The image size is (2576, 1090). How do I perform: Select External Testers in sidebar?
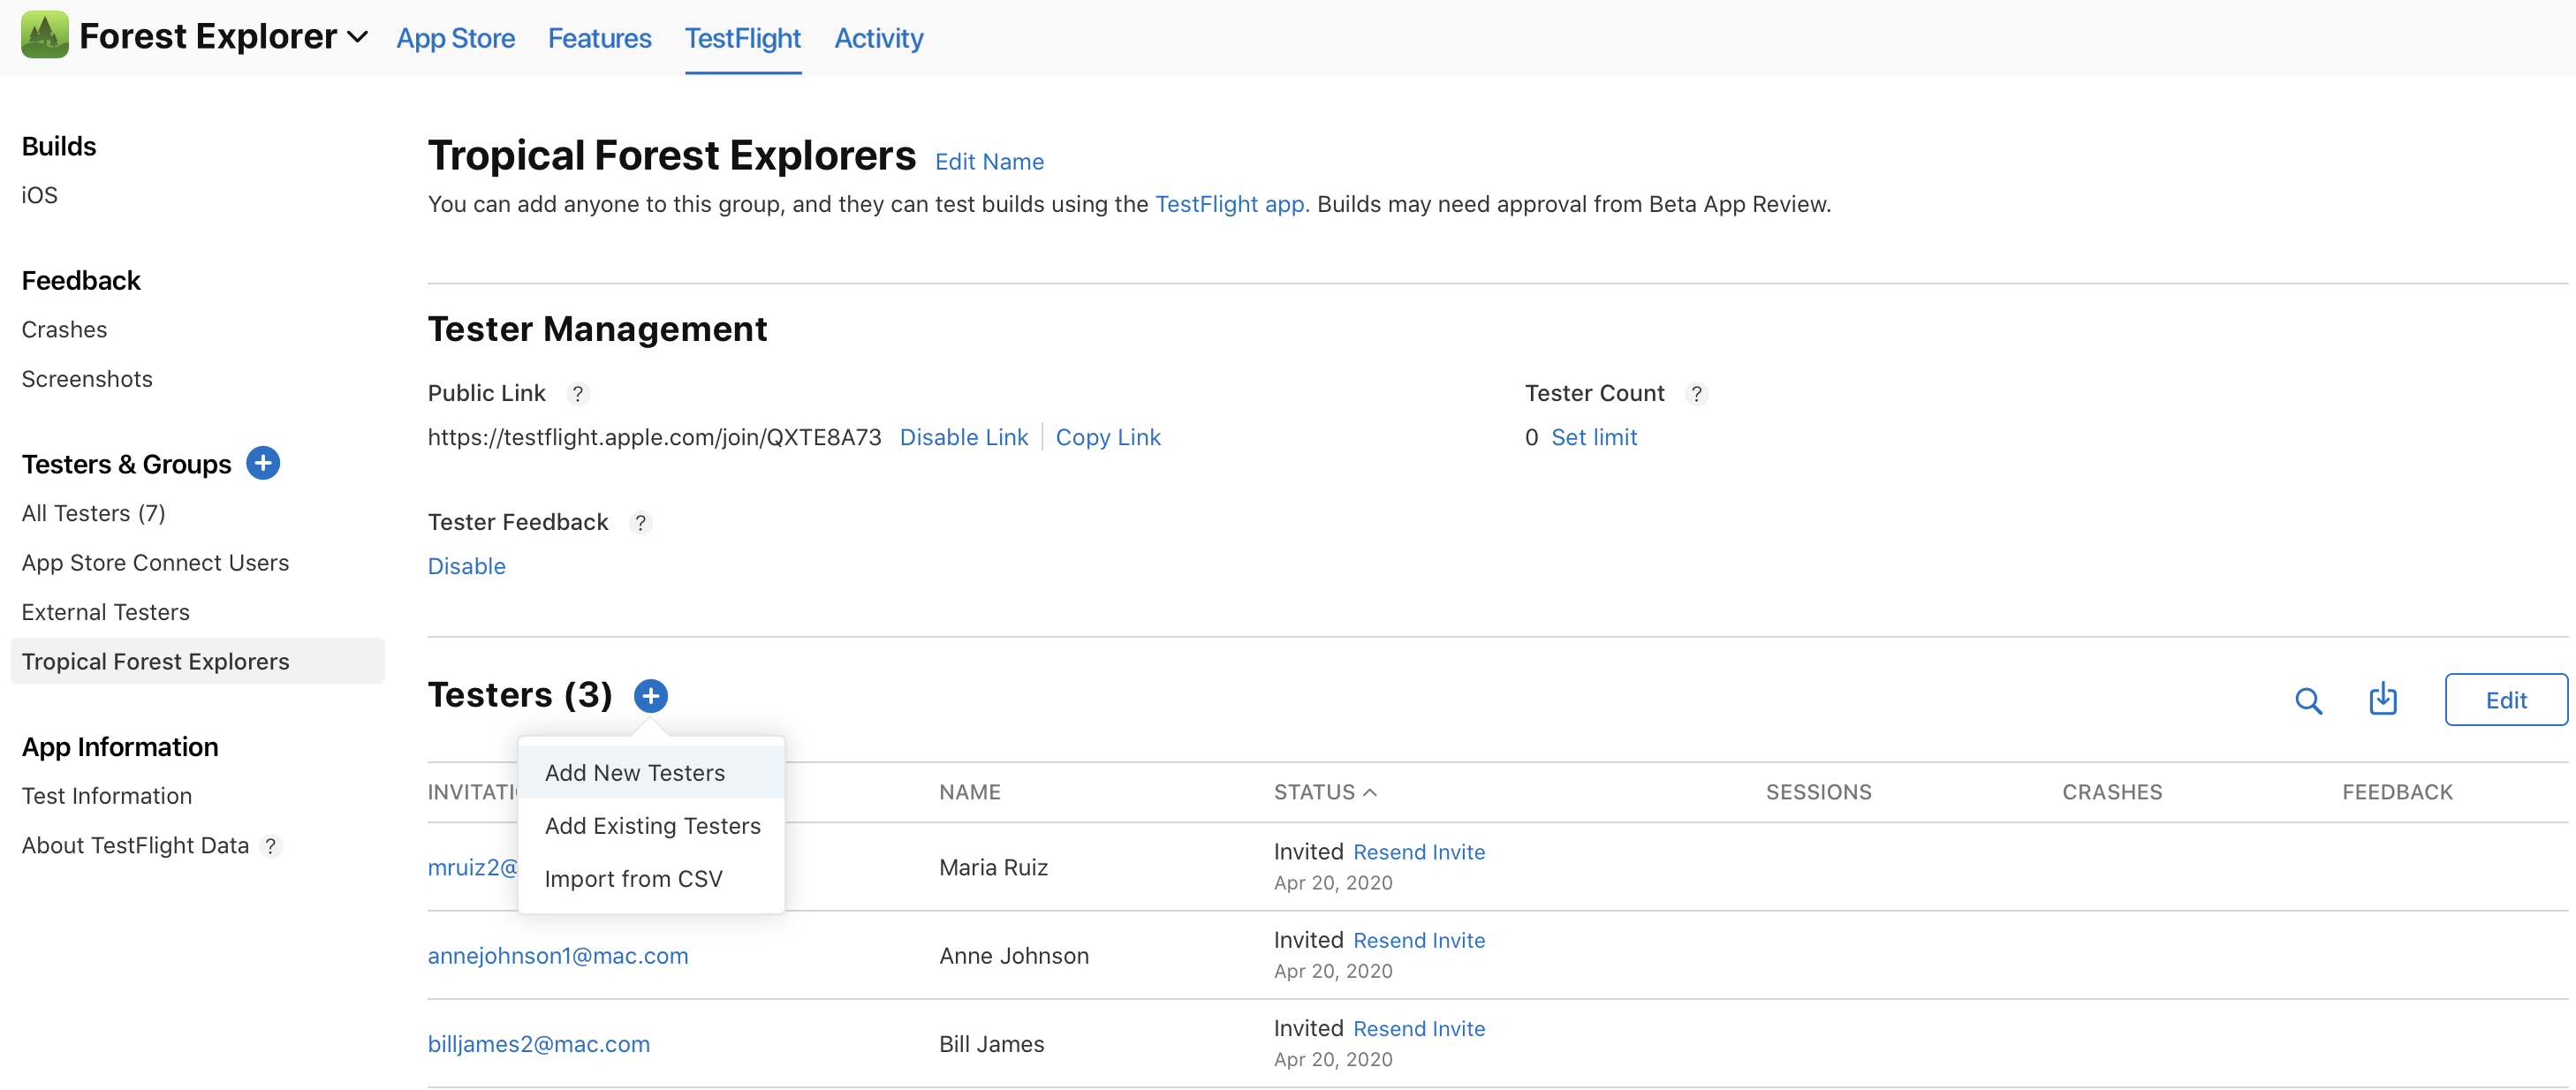point(105,612)
